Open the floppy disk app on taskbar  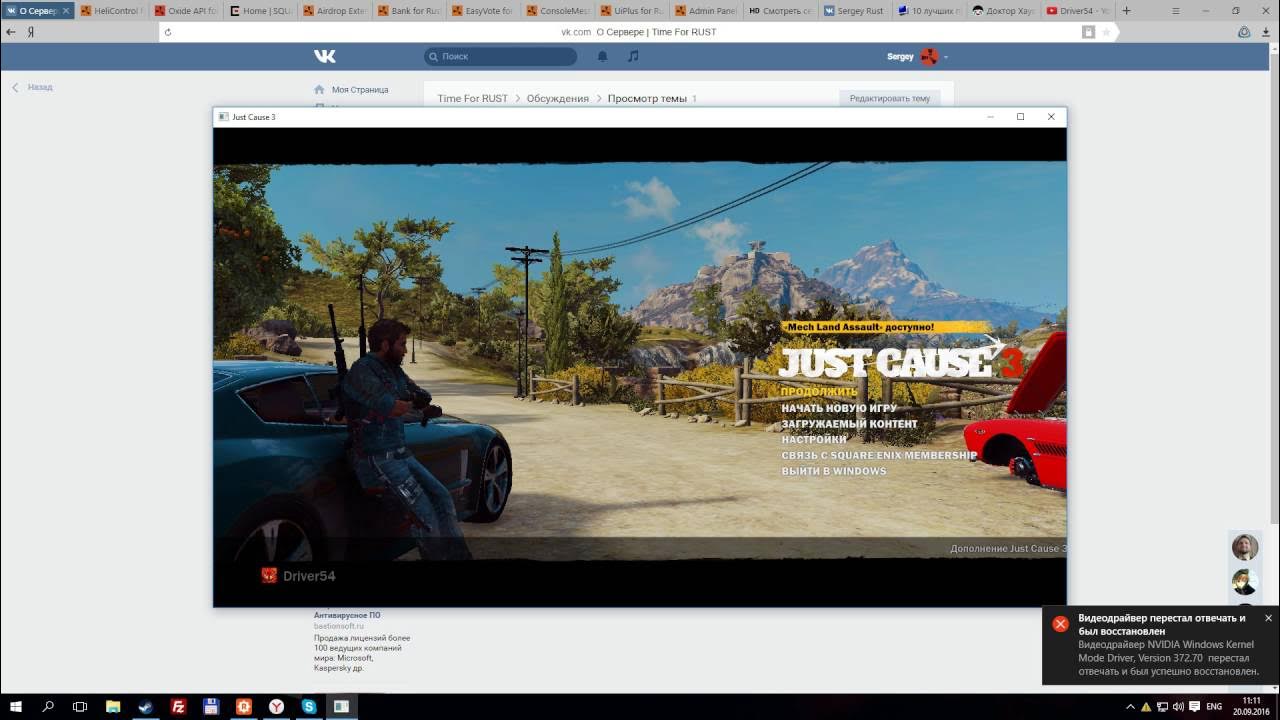[x=211, y=706]
